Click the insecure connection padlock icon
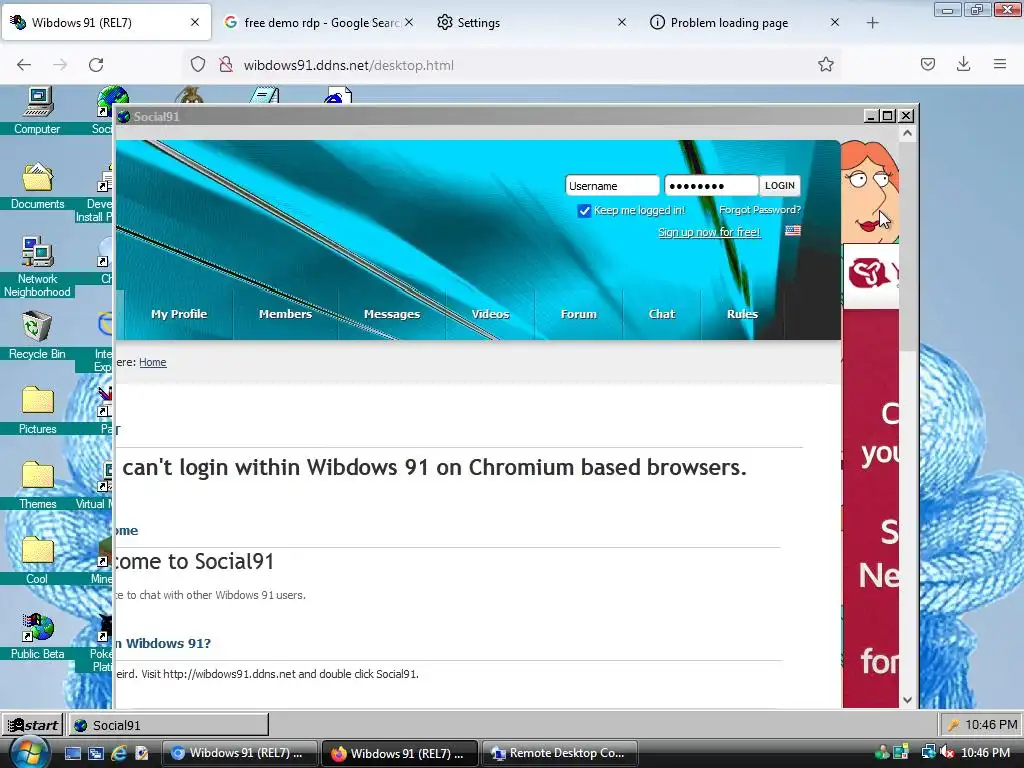Viewport: 1024px width, 768px height. [226, 65]
